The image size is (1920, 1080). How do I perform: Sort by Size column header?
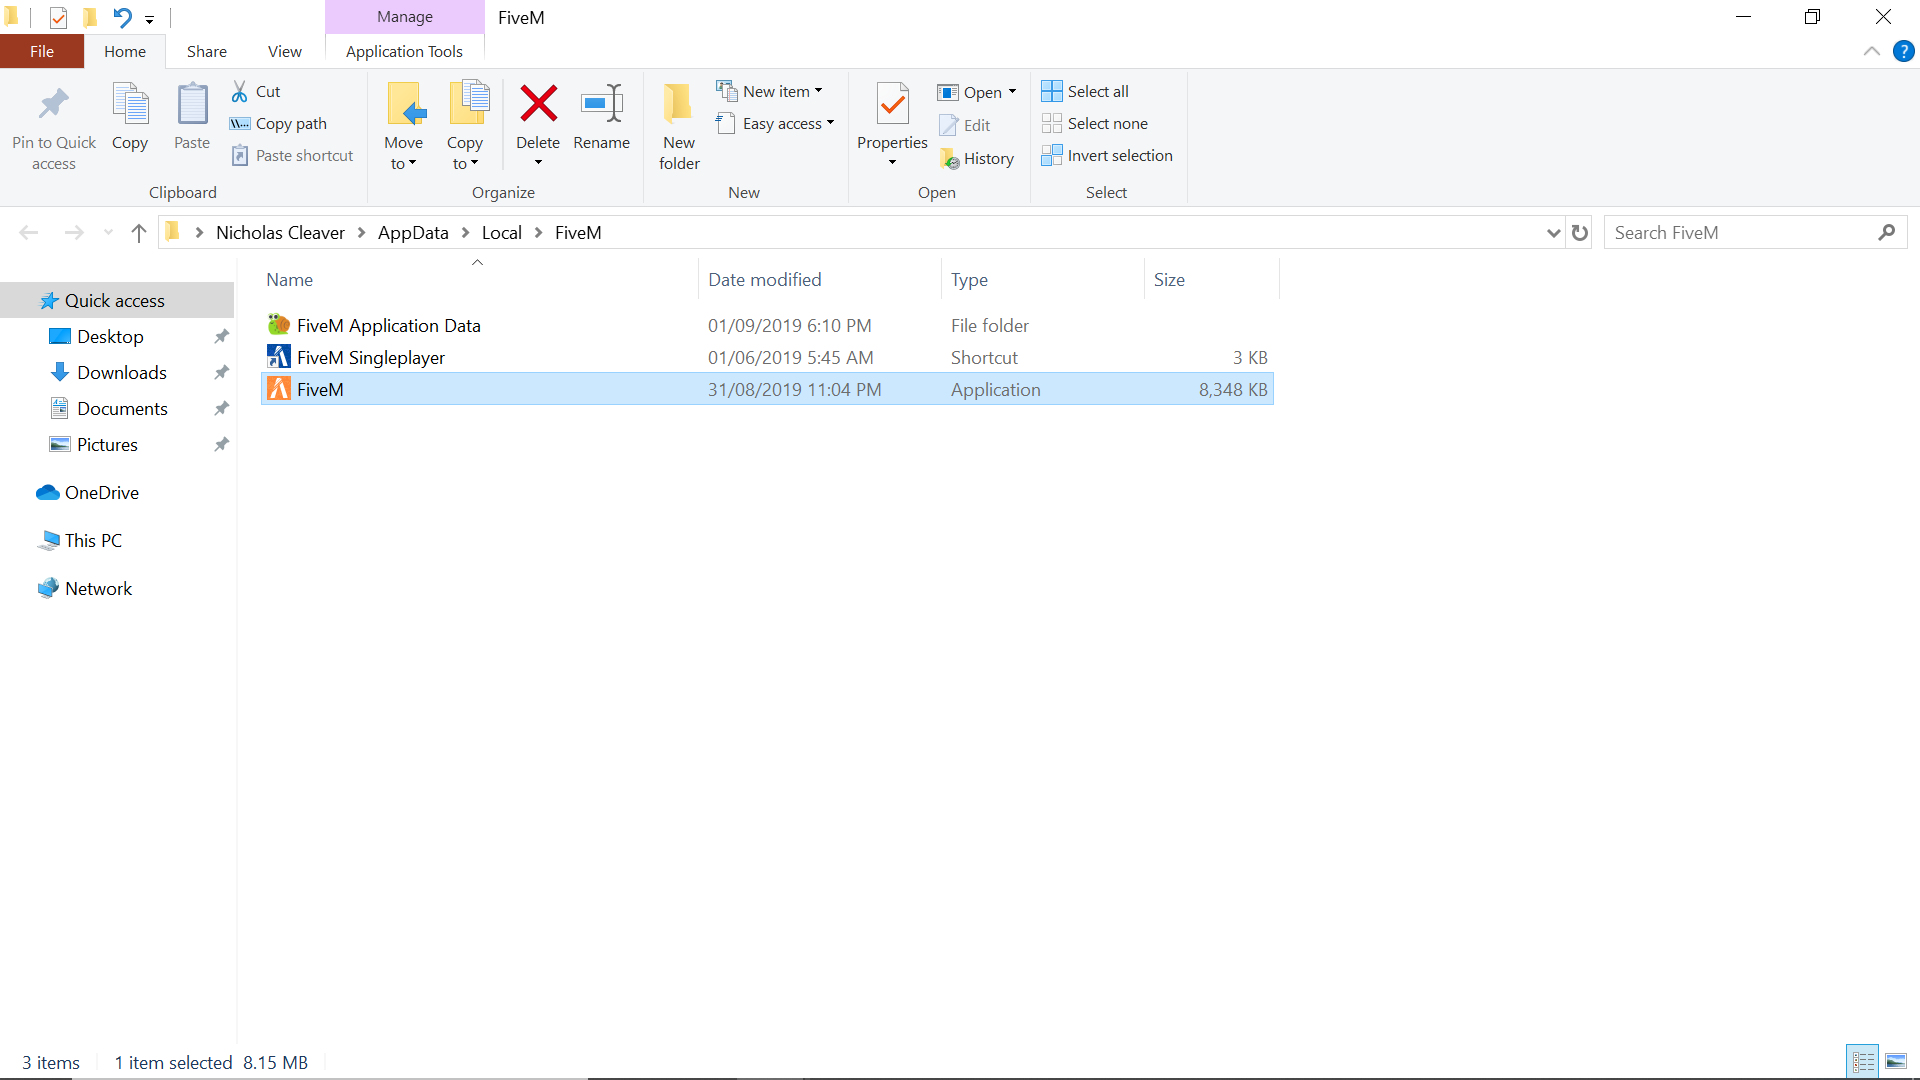tap(1169, 280)
